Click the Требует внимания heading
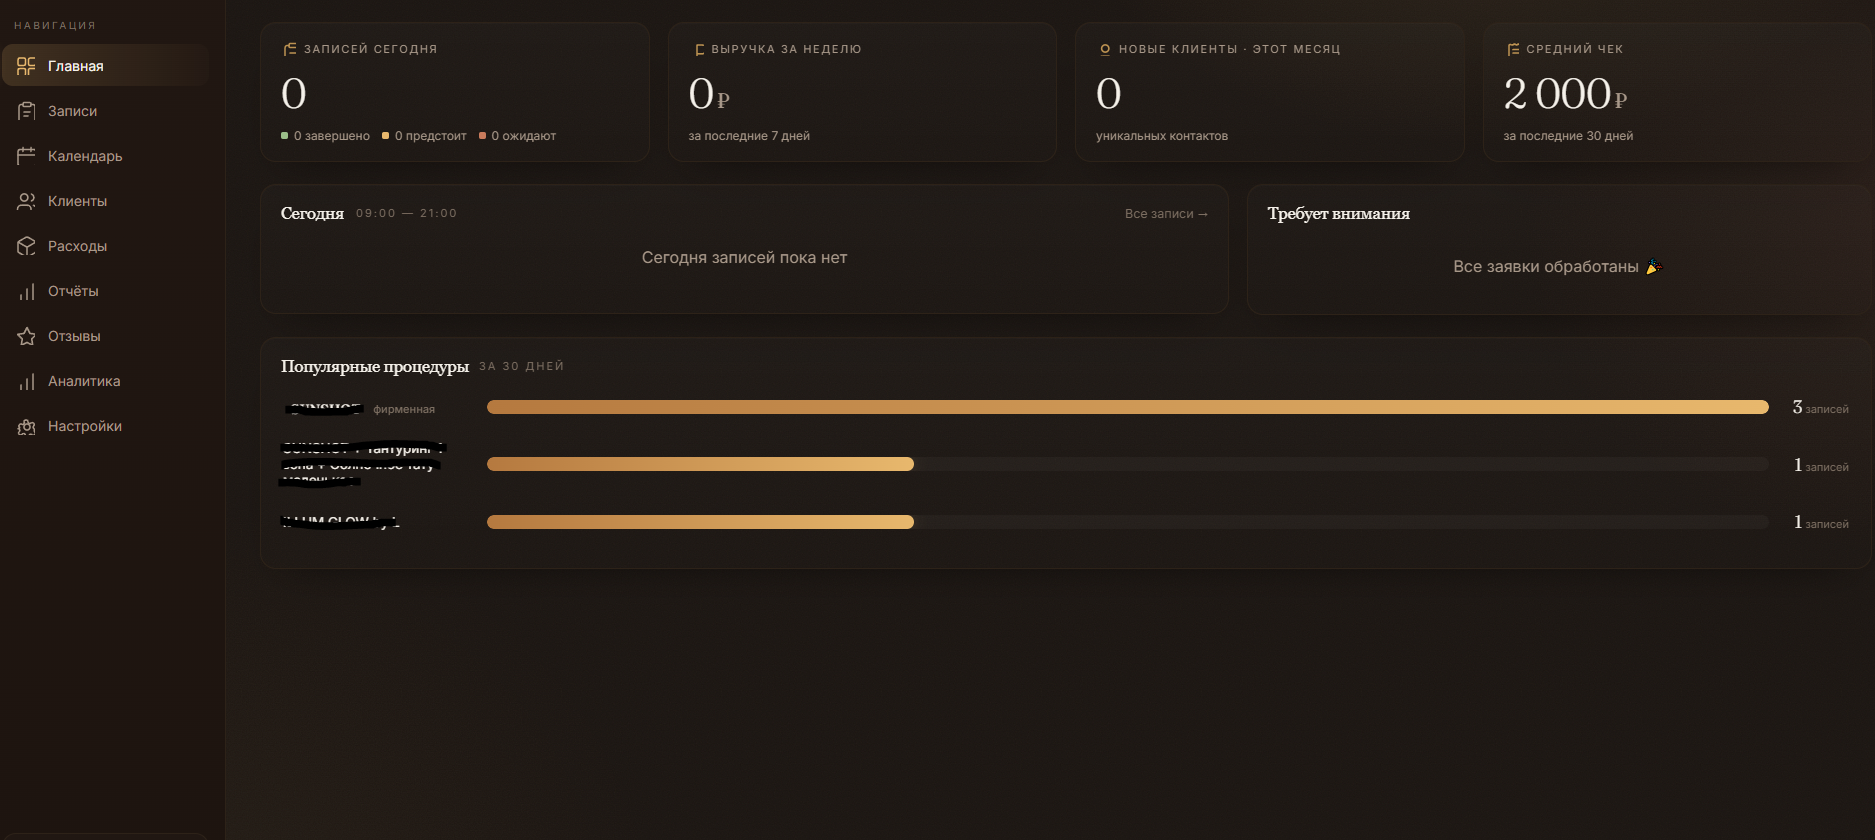 click(x=1338, y=214)
